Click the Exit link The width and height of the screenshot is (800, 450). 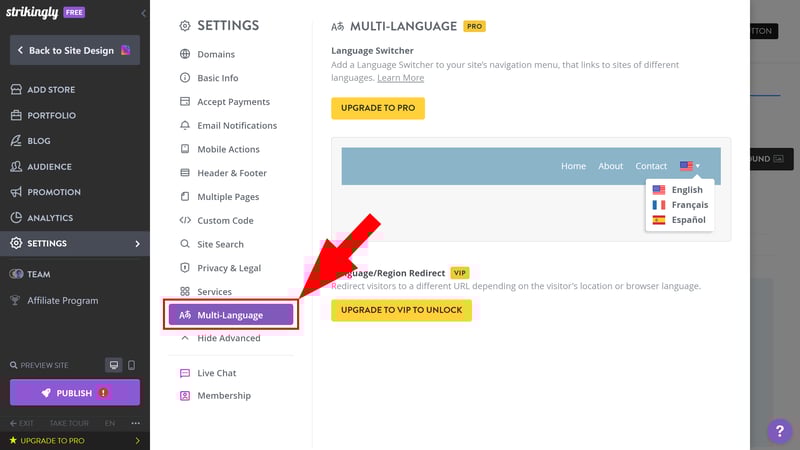22,423
